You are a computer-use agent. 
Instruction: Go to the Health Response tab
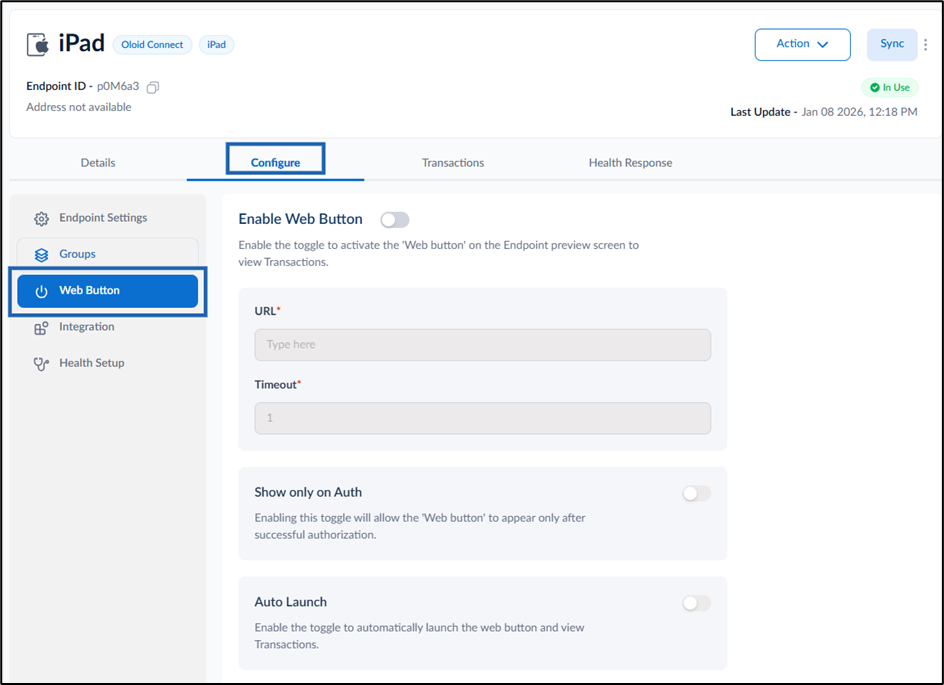coord(630,163)
